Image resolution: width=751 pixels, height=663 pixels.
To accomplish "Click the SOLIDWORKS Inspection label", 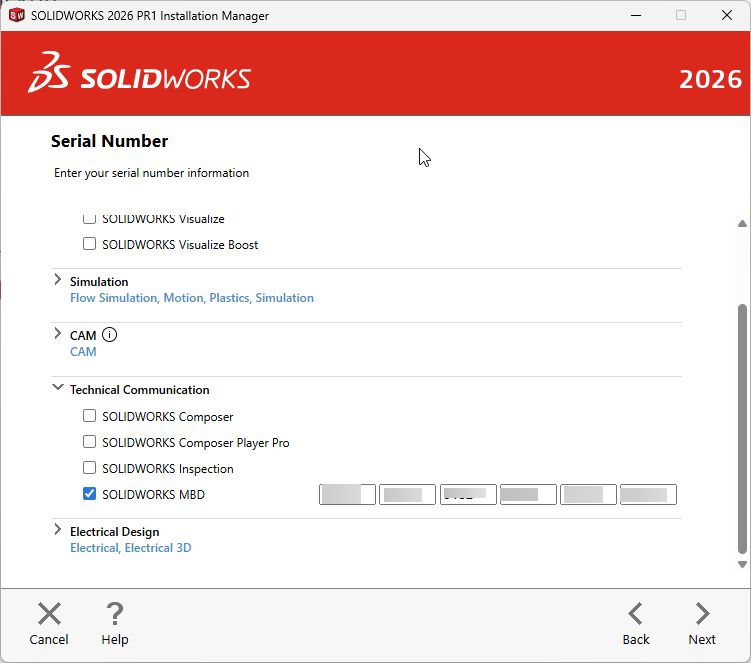I will (x=168, y=469).
